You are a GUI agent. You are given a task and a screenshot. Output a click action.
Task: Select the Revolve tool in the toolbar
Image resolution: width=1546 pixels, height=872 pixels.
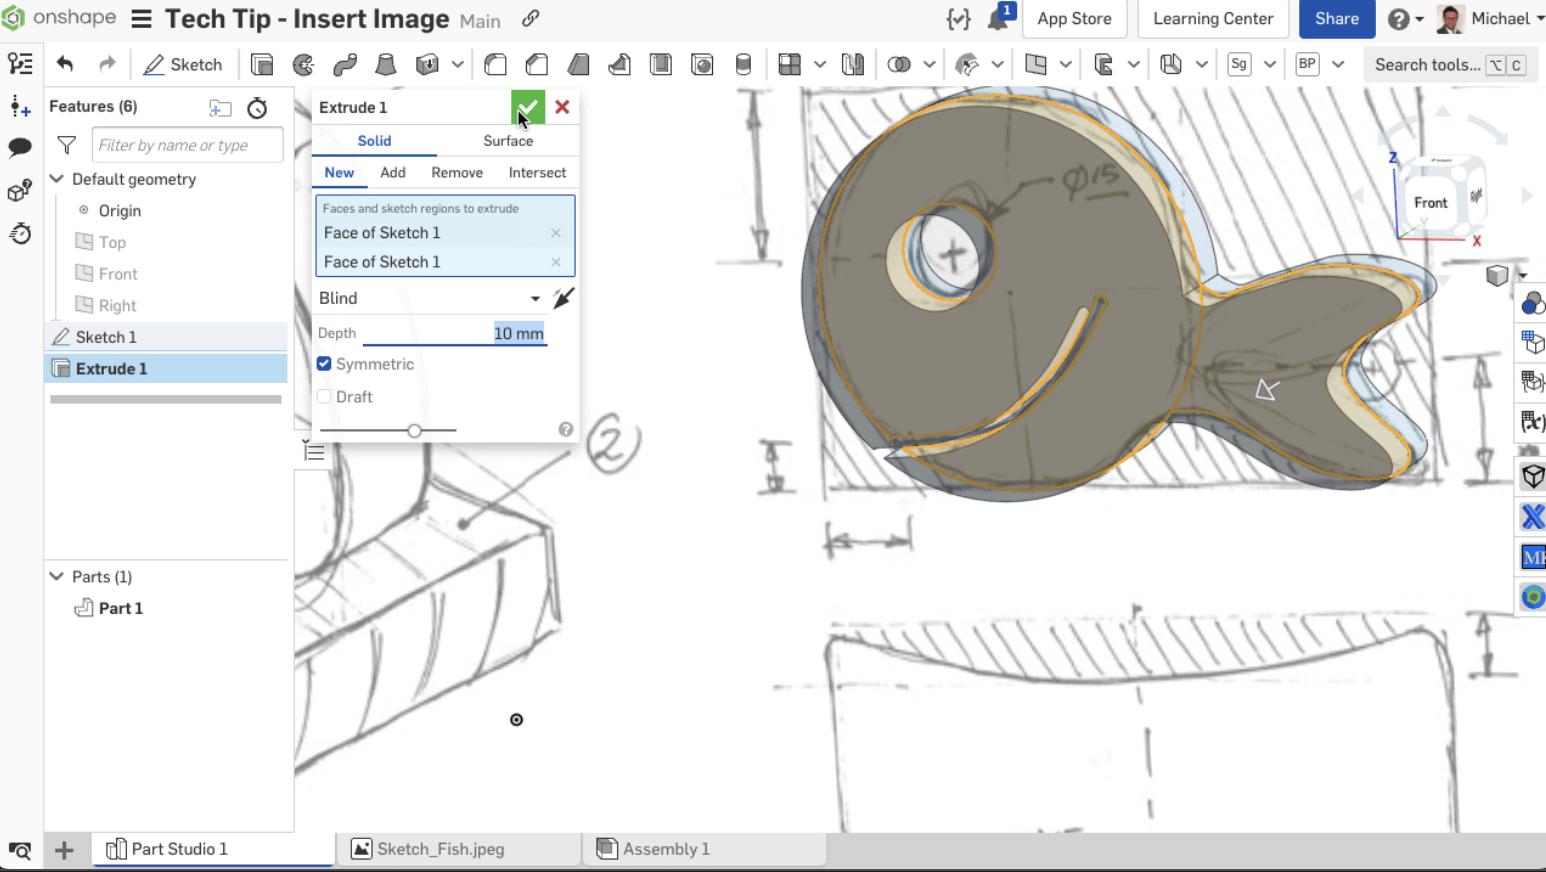303,65
